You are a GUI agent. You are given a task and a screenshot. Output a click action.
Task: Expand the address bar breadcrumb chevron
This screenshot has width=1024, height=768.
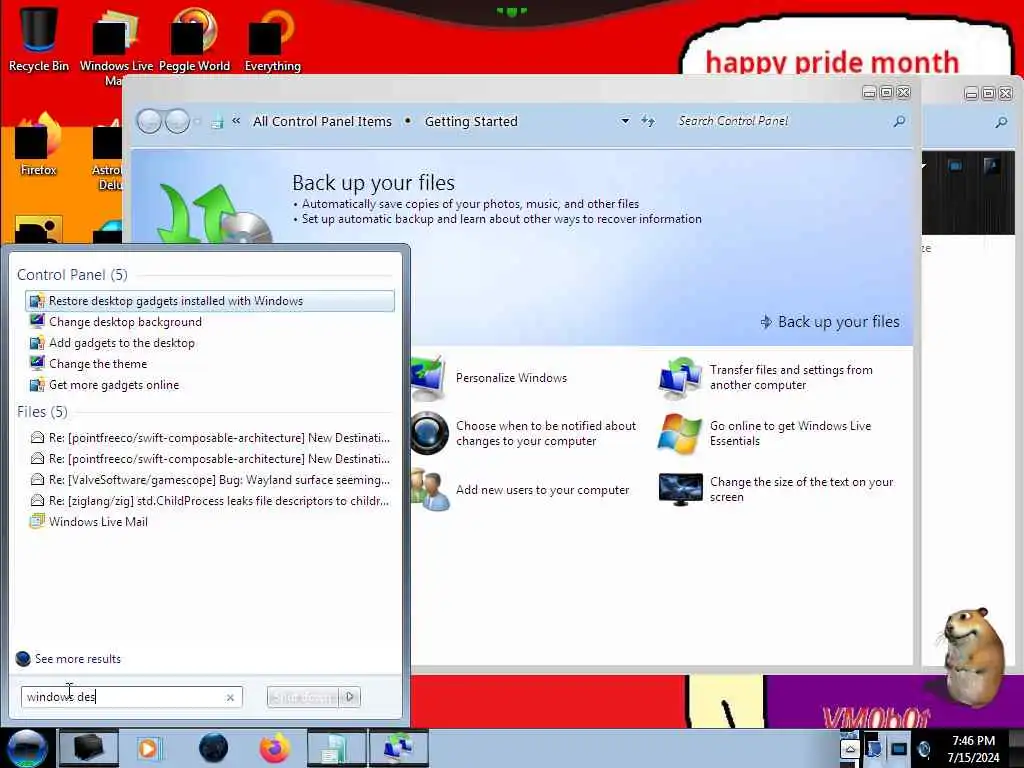236,121
